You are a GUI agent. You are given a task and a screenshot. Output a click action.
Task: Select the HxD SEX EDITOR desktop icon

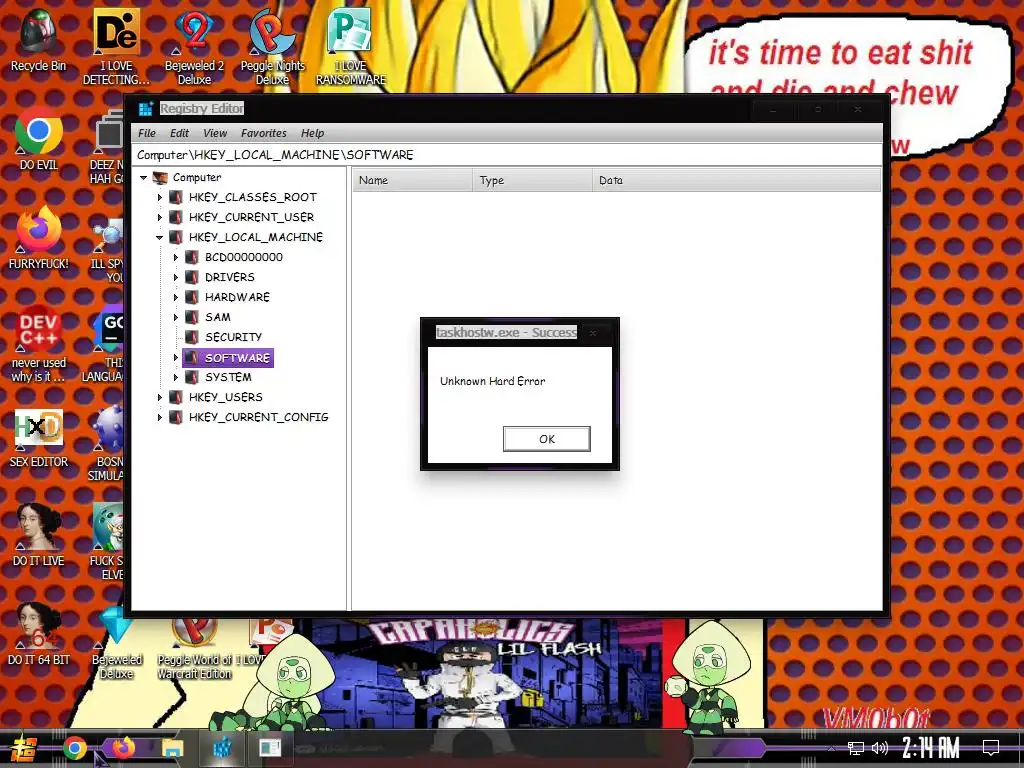[x=39, y=439]
